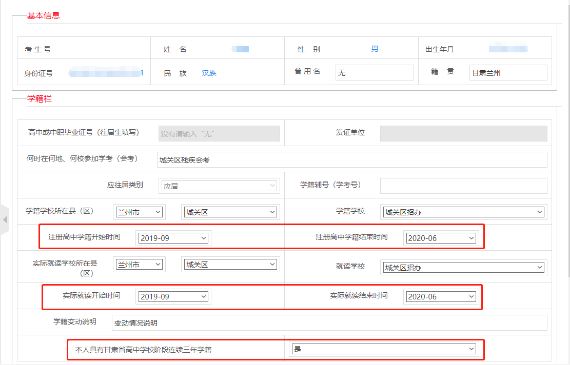Click the 出生年月 label
Image resolution: width=570 pixels, height=365 pixels.
[439, 49]
